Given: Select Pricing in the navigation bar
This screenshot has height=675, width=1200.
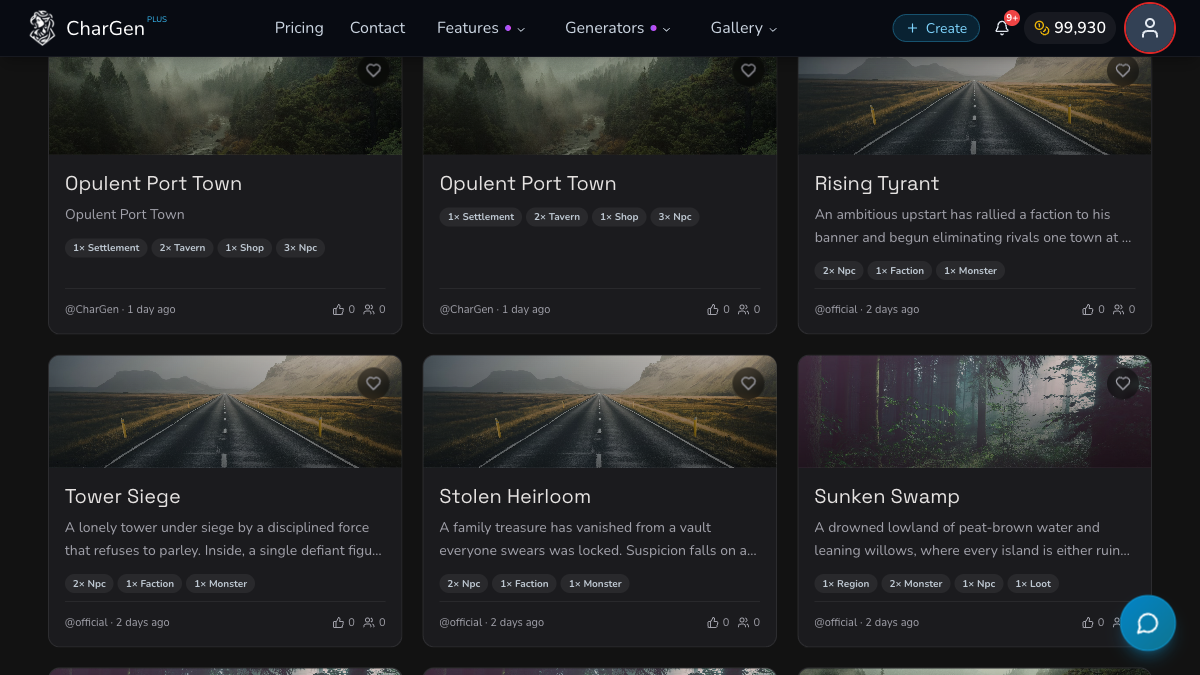Looking at the screenshot, I should pos(299,28).
